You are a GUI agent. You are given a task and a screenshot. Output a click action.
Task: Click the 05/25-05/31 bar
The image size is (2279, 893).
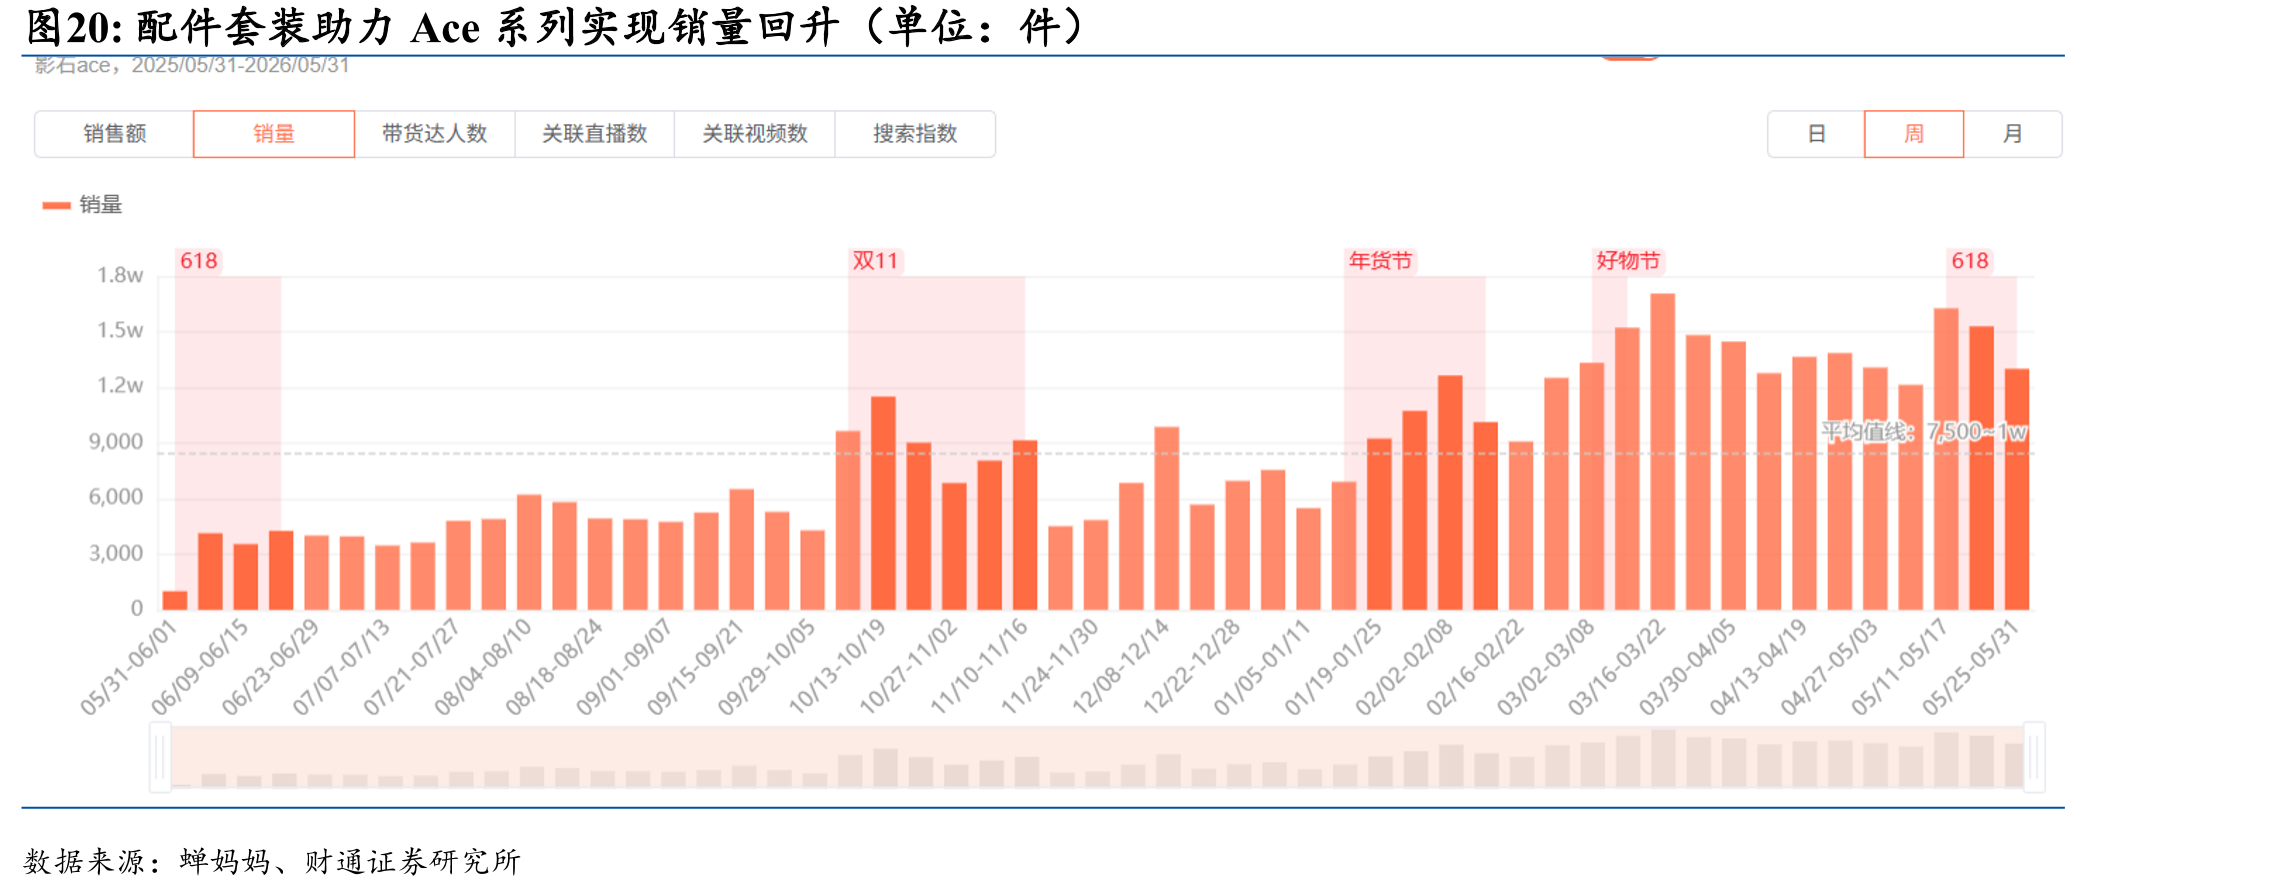click(x=2017, y=489)
